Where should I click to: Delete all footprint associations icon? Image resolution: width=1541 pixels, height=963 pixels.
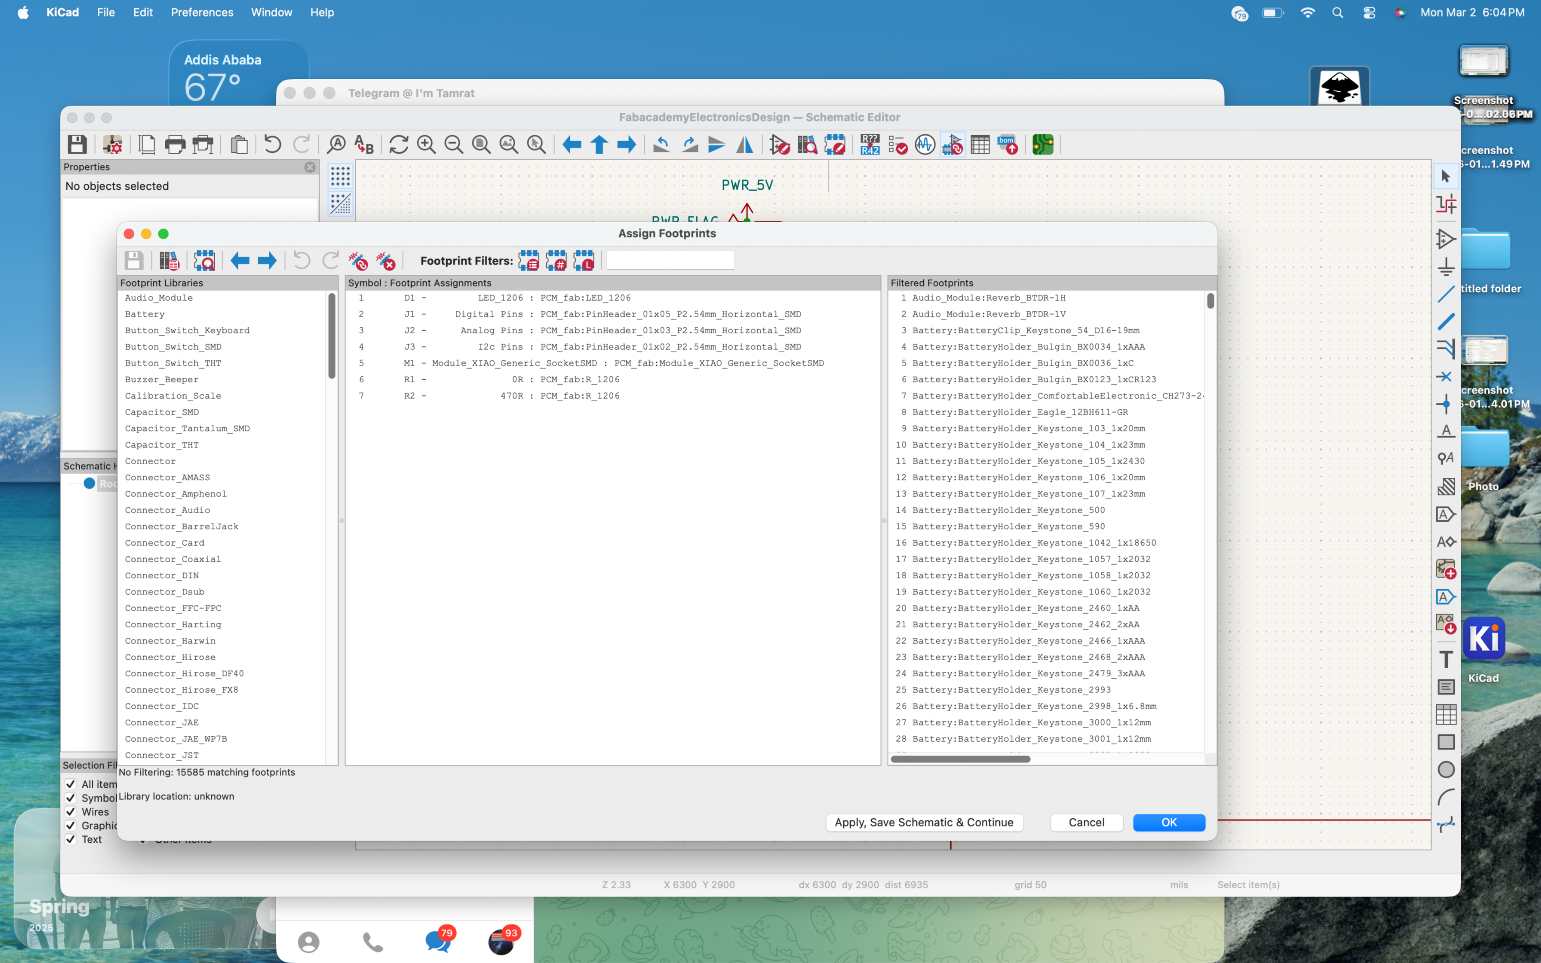[x=385, y=261]
